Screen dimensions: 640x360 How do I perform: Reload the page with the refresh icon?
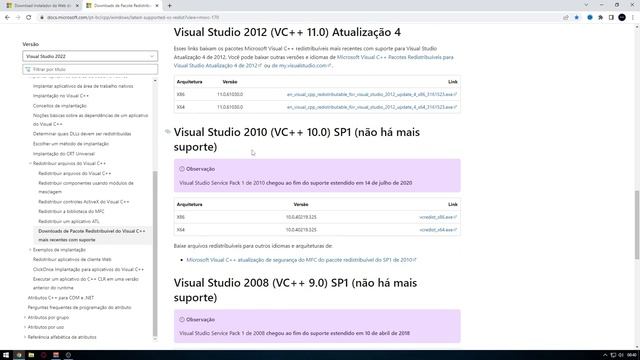(x=29, y=18)
